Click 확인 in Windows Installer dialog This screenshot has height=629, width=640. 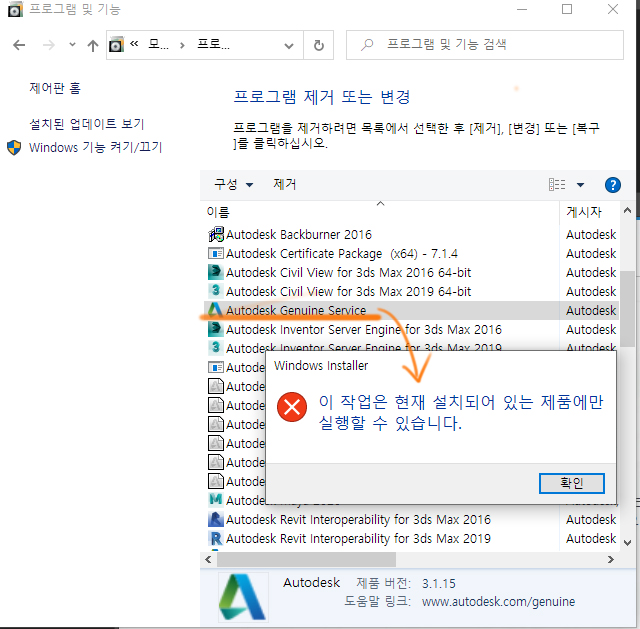click(571, 483)
